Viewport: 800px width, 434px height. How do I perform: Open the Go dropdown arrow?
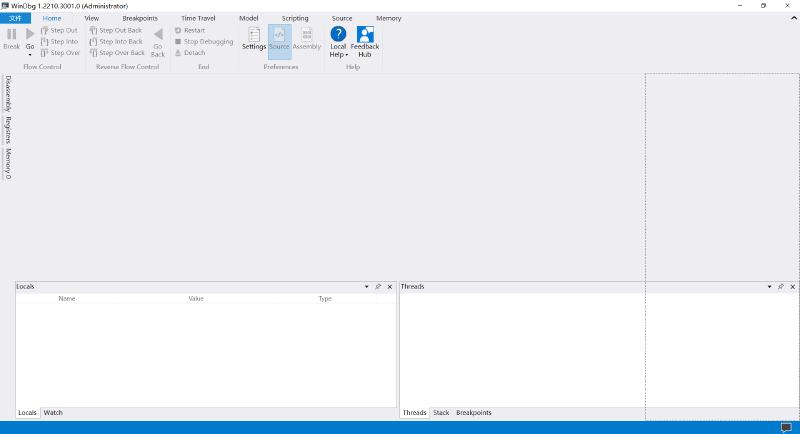click(x=30, y=55)
